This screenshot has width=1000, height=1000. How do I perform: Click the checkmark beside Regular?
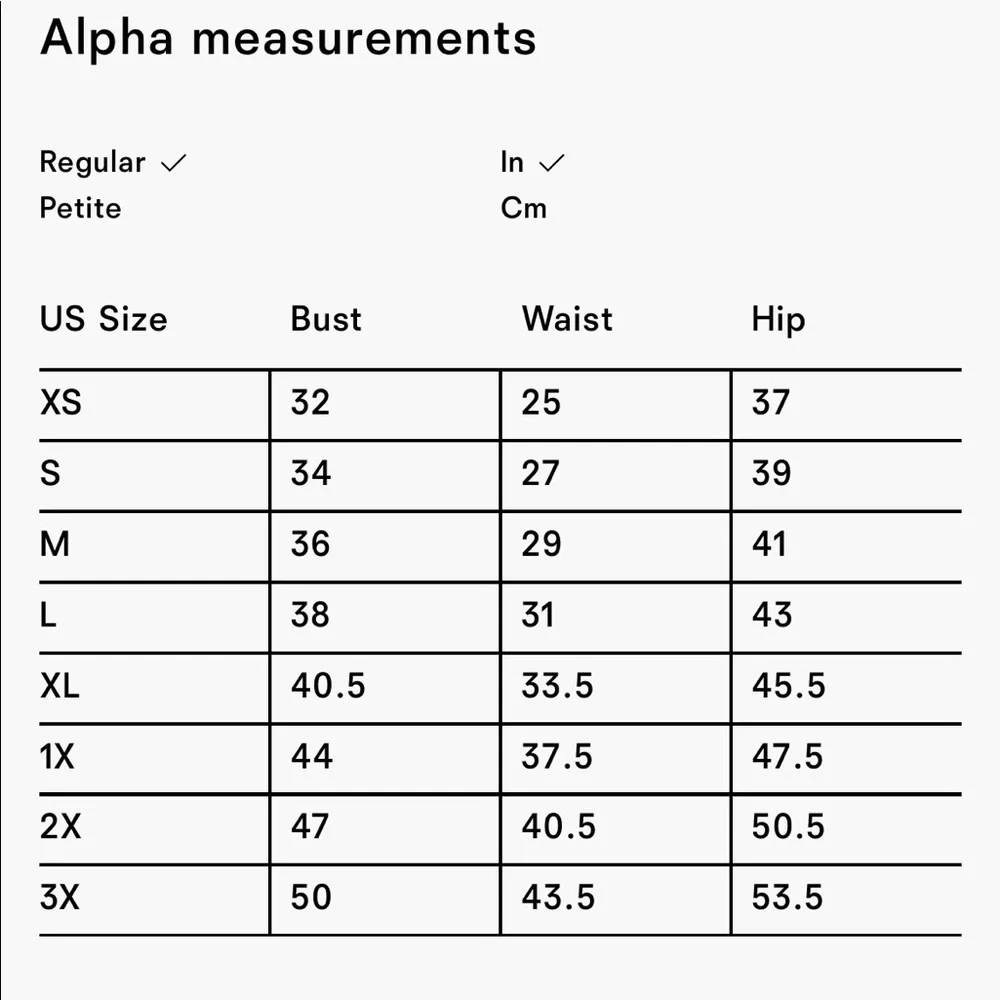point(174,163)
